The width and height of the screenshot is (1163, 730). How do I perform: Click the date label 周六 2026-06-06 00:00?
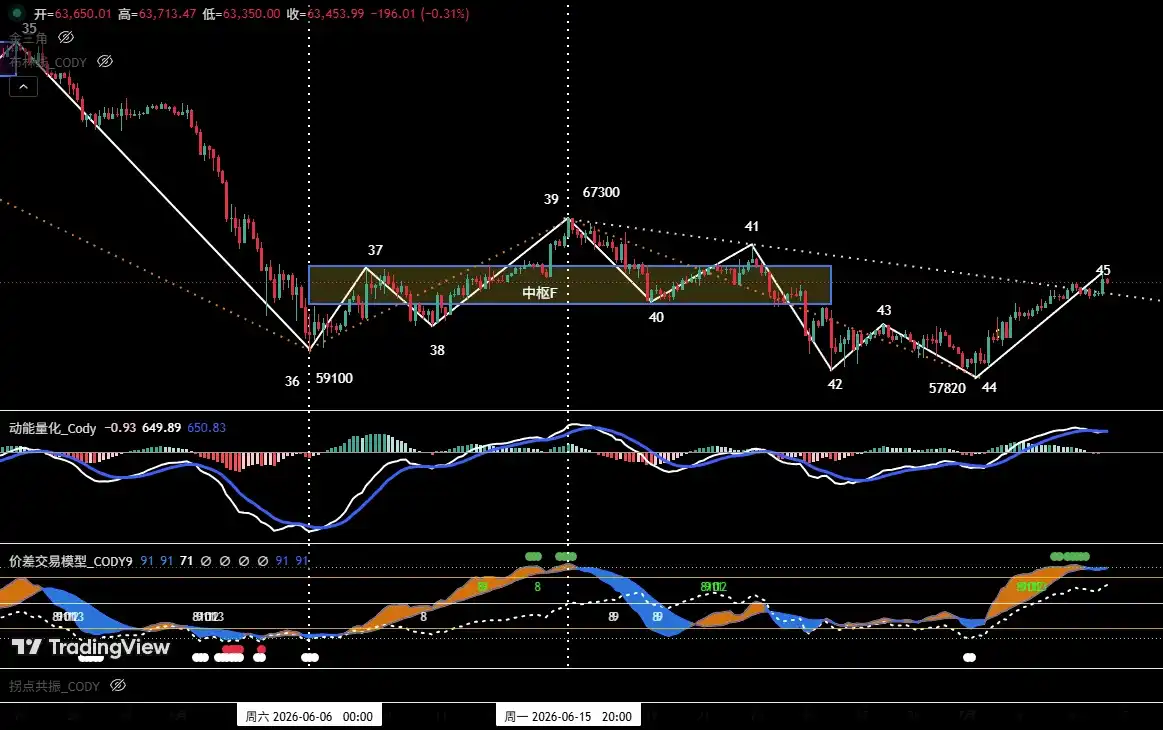pos(309,716)
